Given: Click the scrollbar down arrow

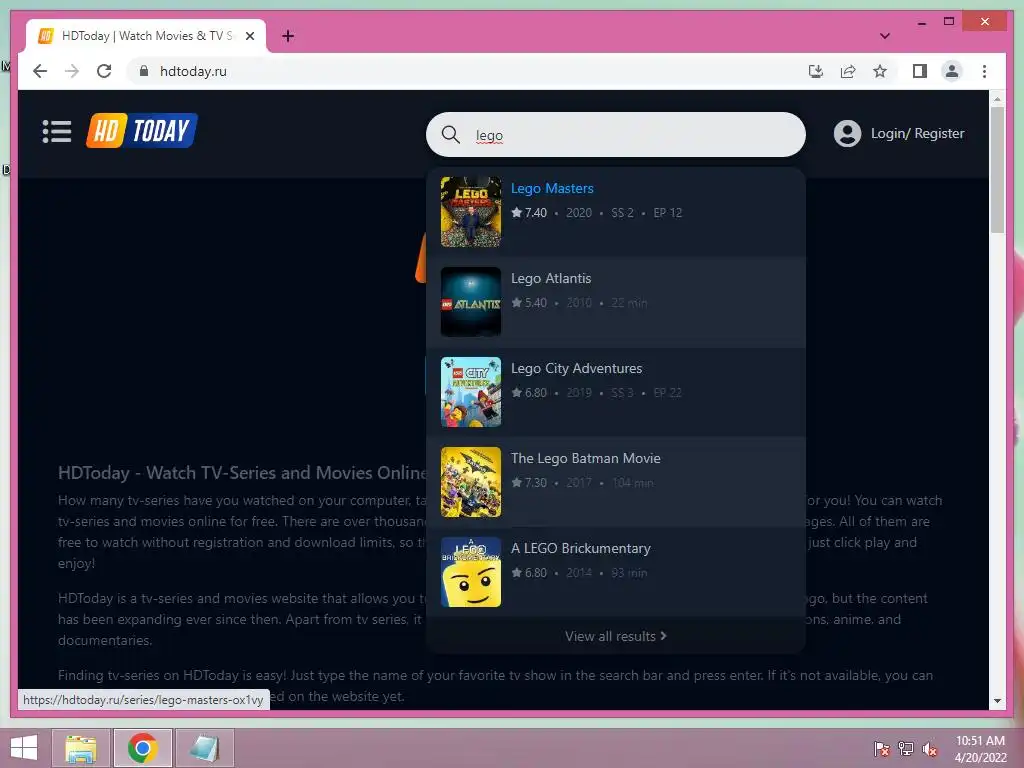Looking at the screenshot, I should coord(997,701).
